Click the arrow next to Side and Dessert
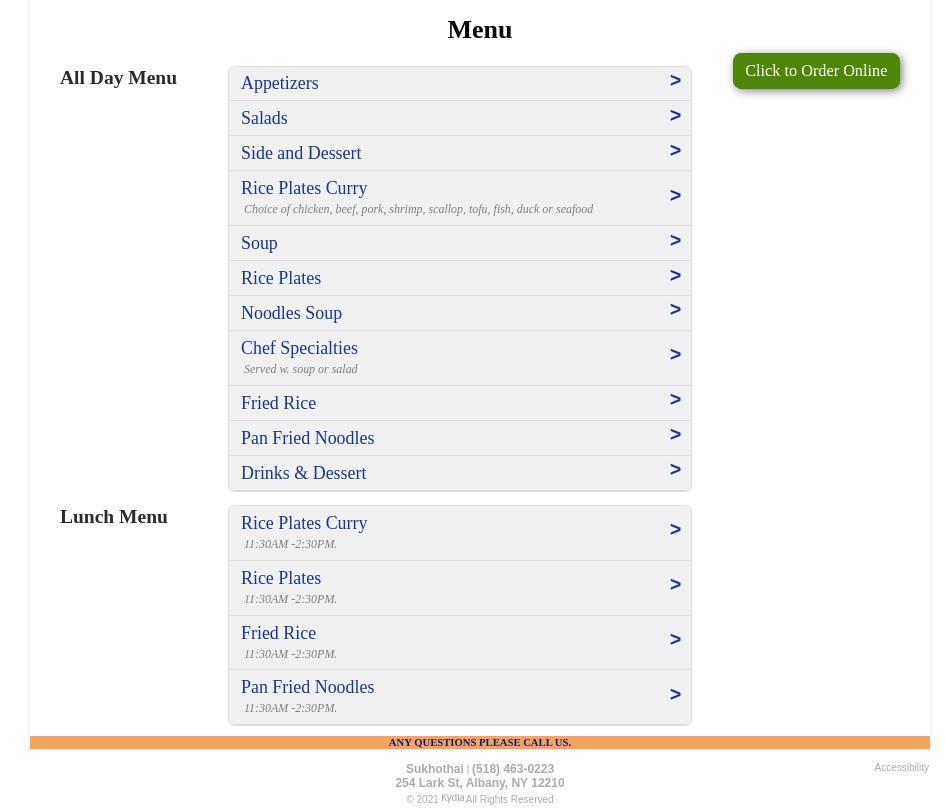Image resolution: width=945 pixels, height=812 pixels. click(x=675, y=151)
